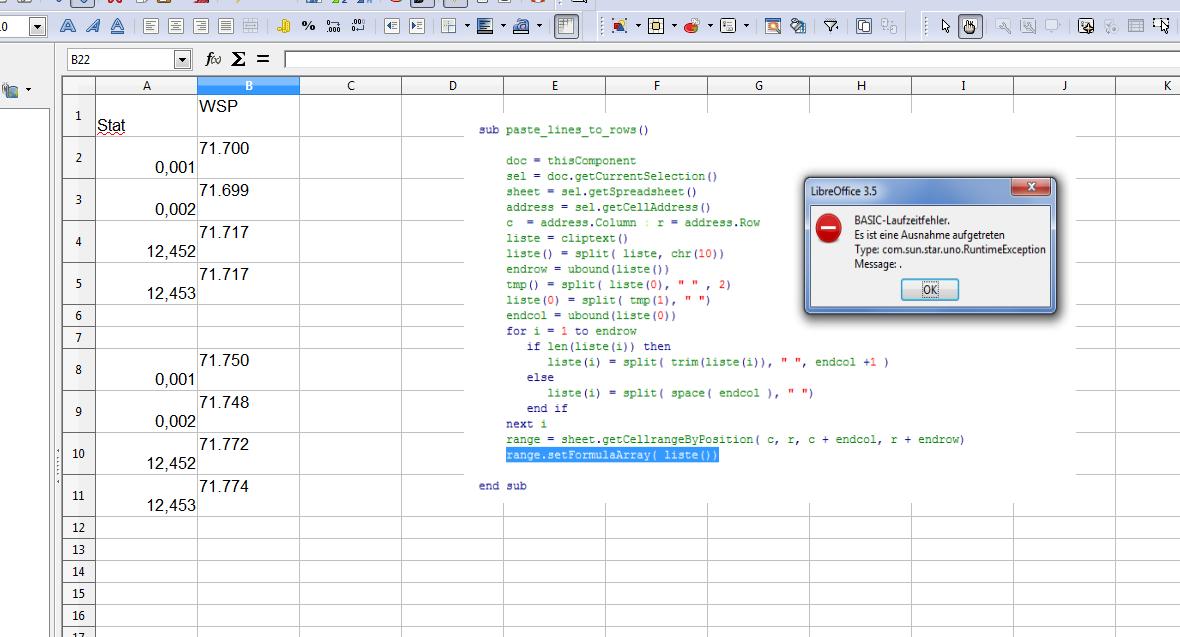The height and width of the screenshot is (637, 1180).
Task: Select row header 6
Action: (78, 315)
